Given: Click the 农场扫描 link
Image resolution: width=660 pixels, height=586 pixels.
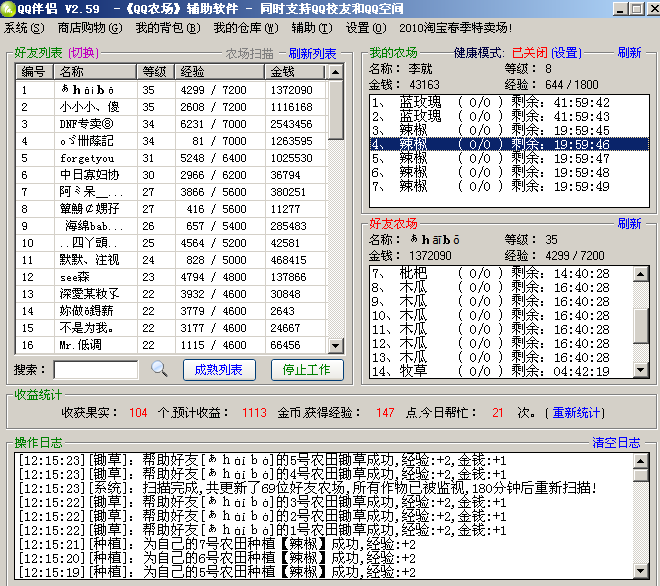Looking at the screenshot, I should (x=250, y=53).
